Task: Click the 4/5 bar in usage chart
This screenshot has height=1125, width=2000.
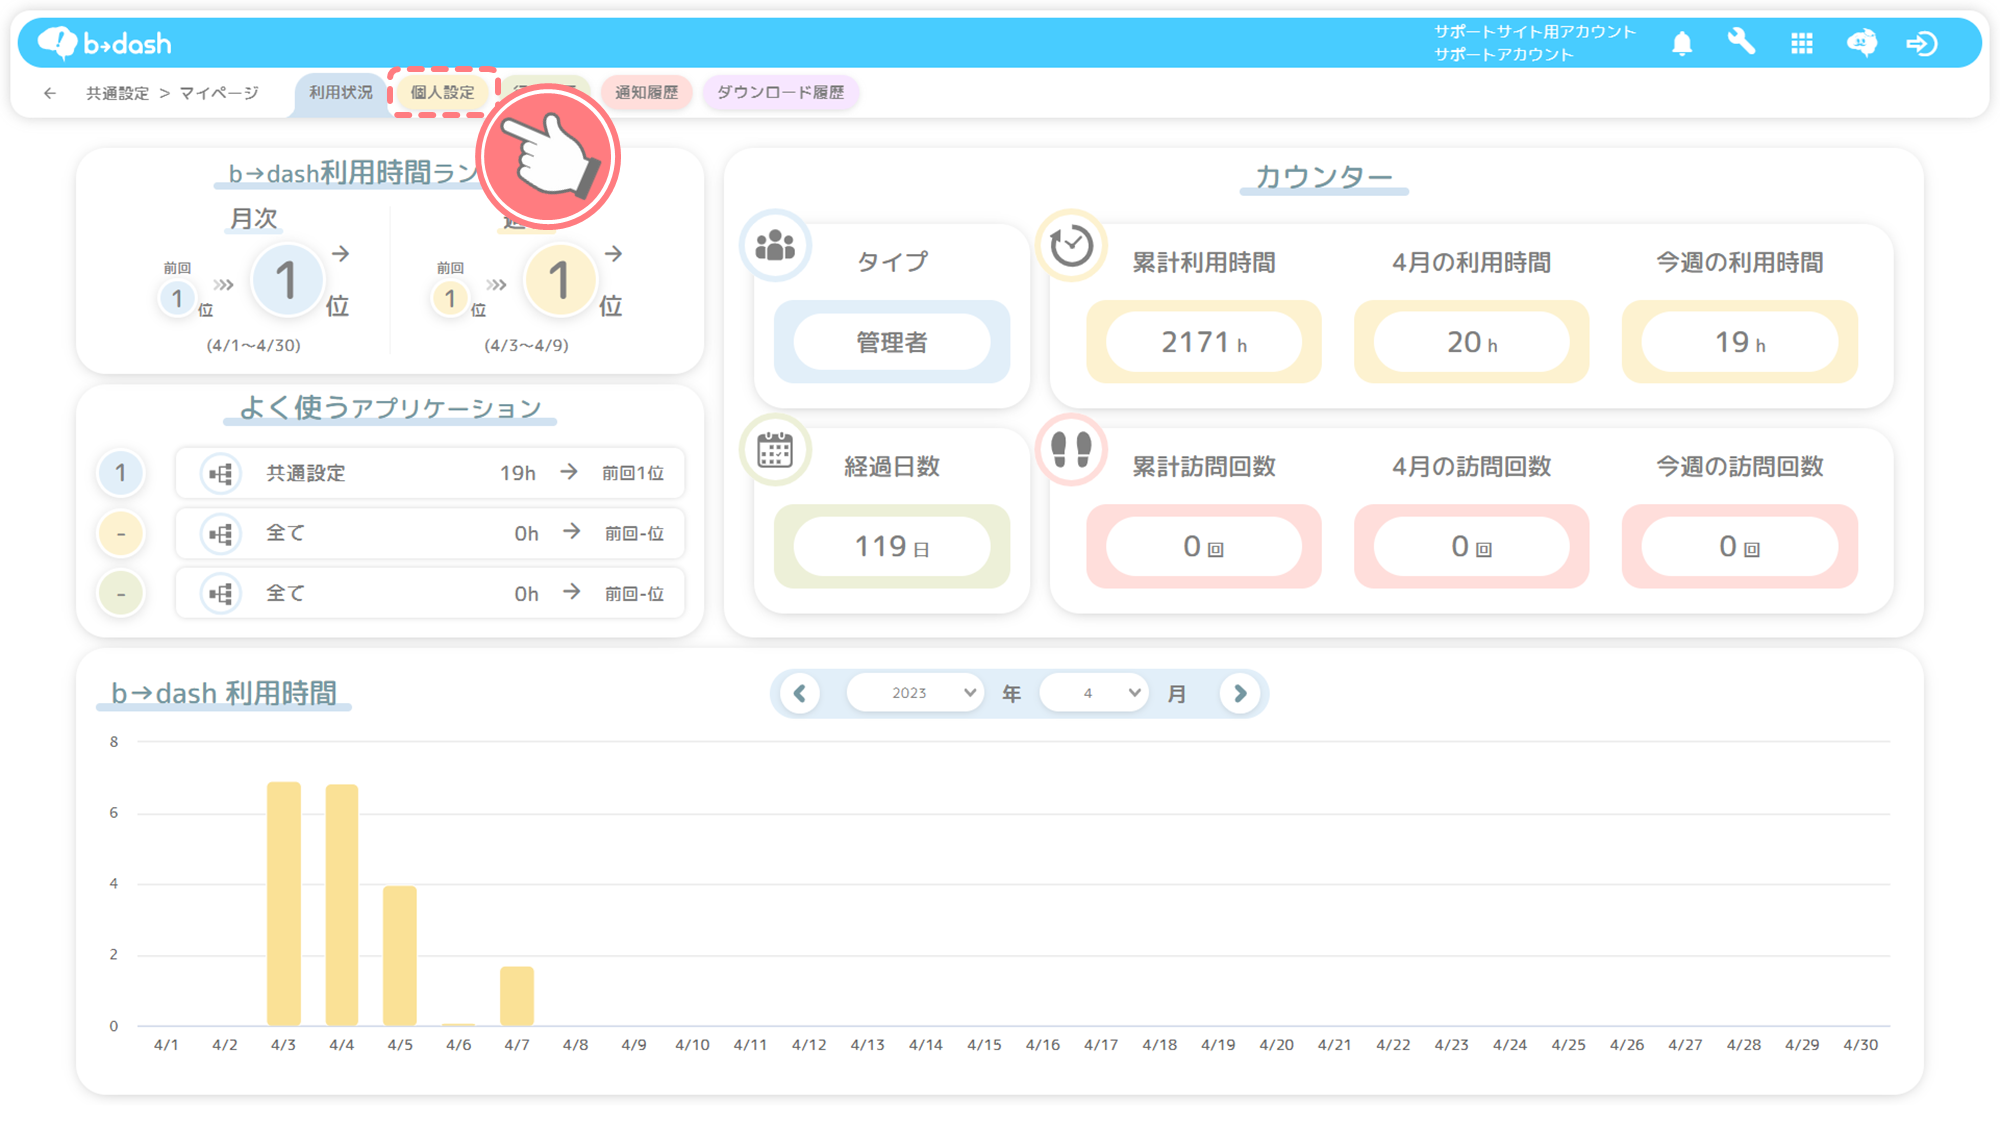Action: coord(400,956)
